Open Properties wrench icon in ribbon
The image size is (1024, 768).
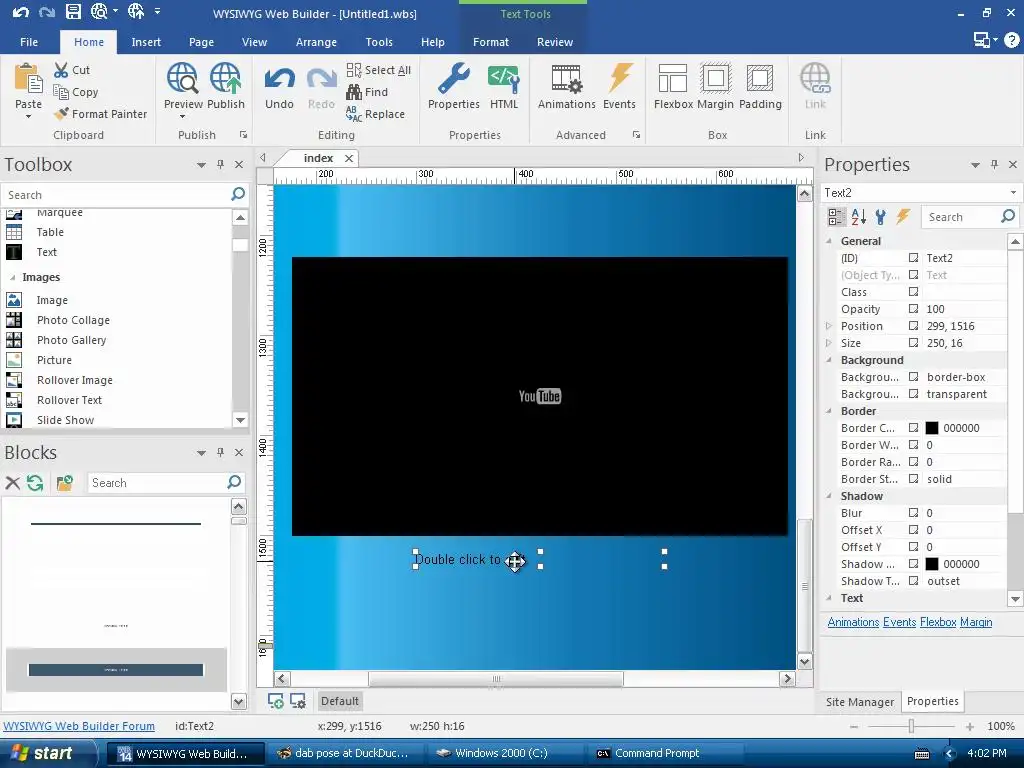click(453, 78)
